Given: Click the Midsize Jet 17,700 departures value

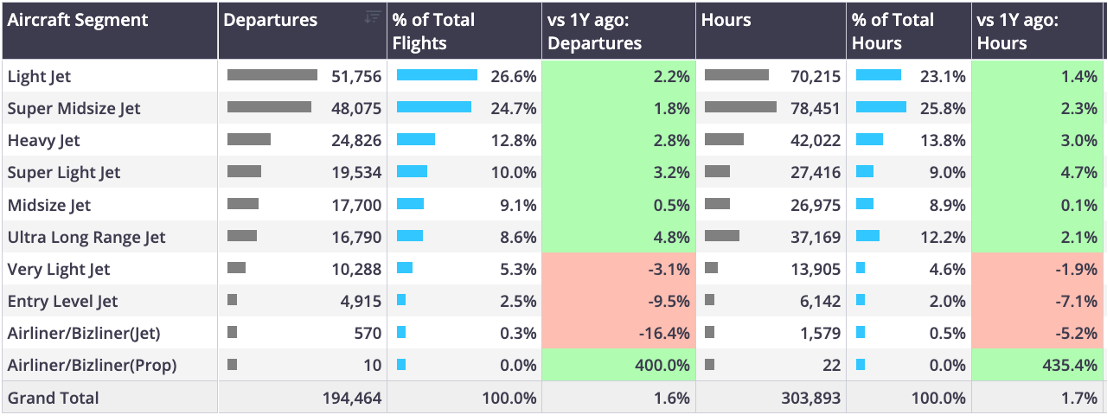Looking at the screenshot, I should (356, 206).
